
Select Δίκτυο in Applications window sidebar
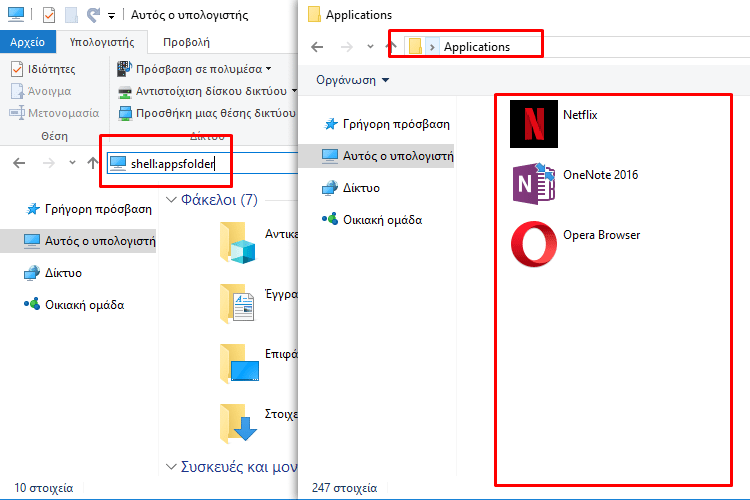point(351,188)
